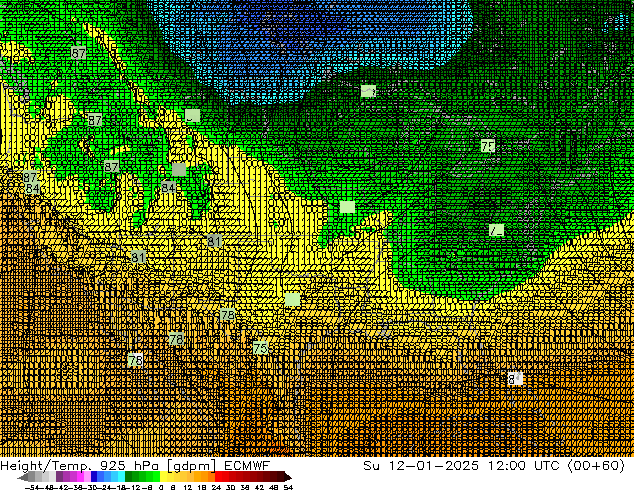Click the dark brown right arrow tip of the legend

(x=288, y=477)
